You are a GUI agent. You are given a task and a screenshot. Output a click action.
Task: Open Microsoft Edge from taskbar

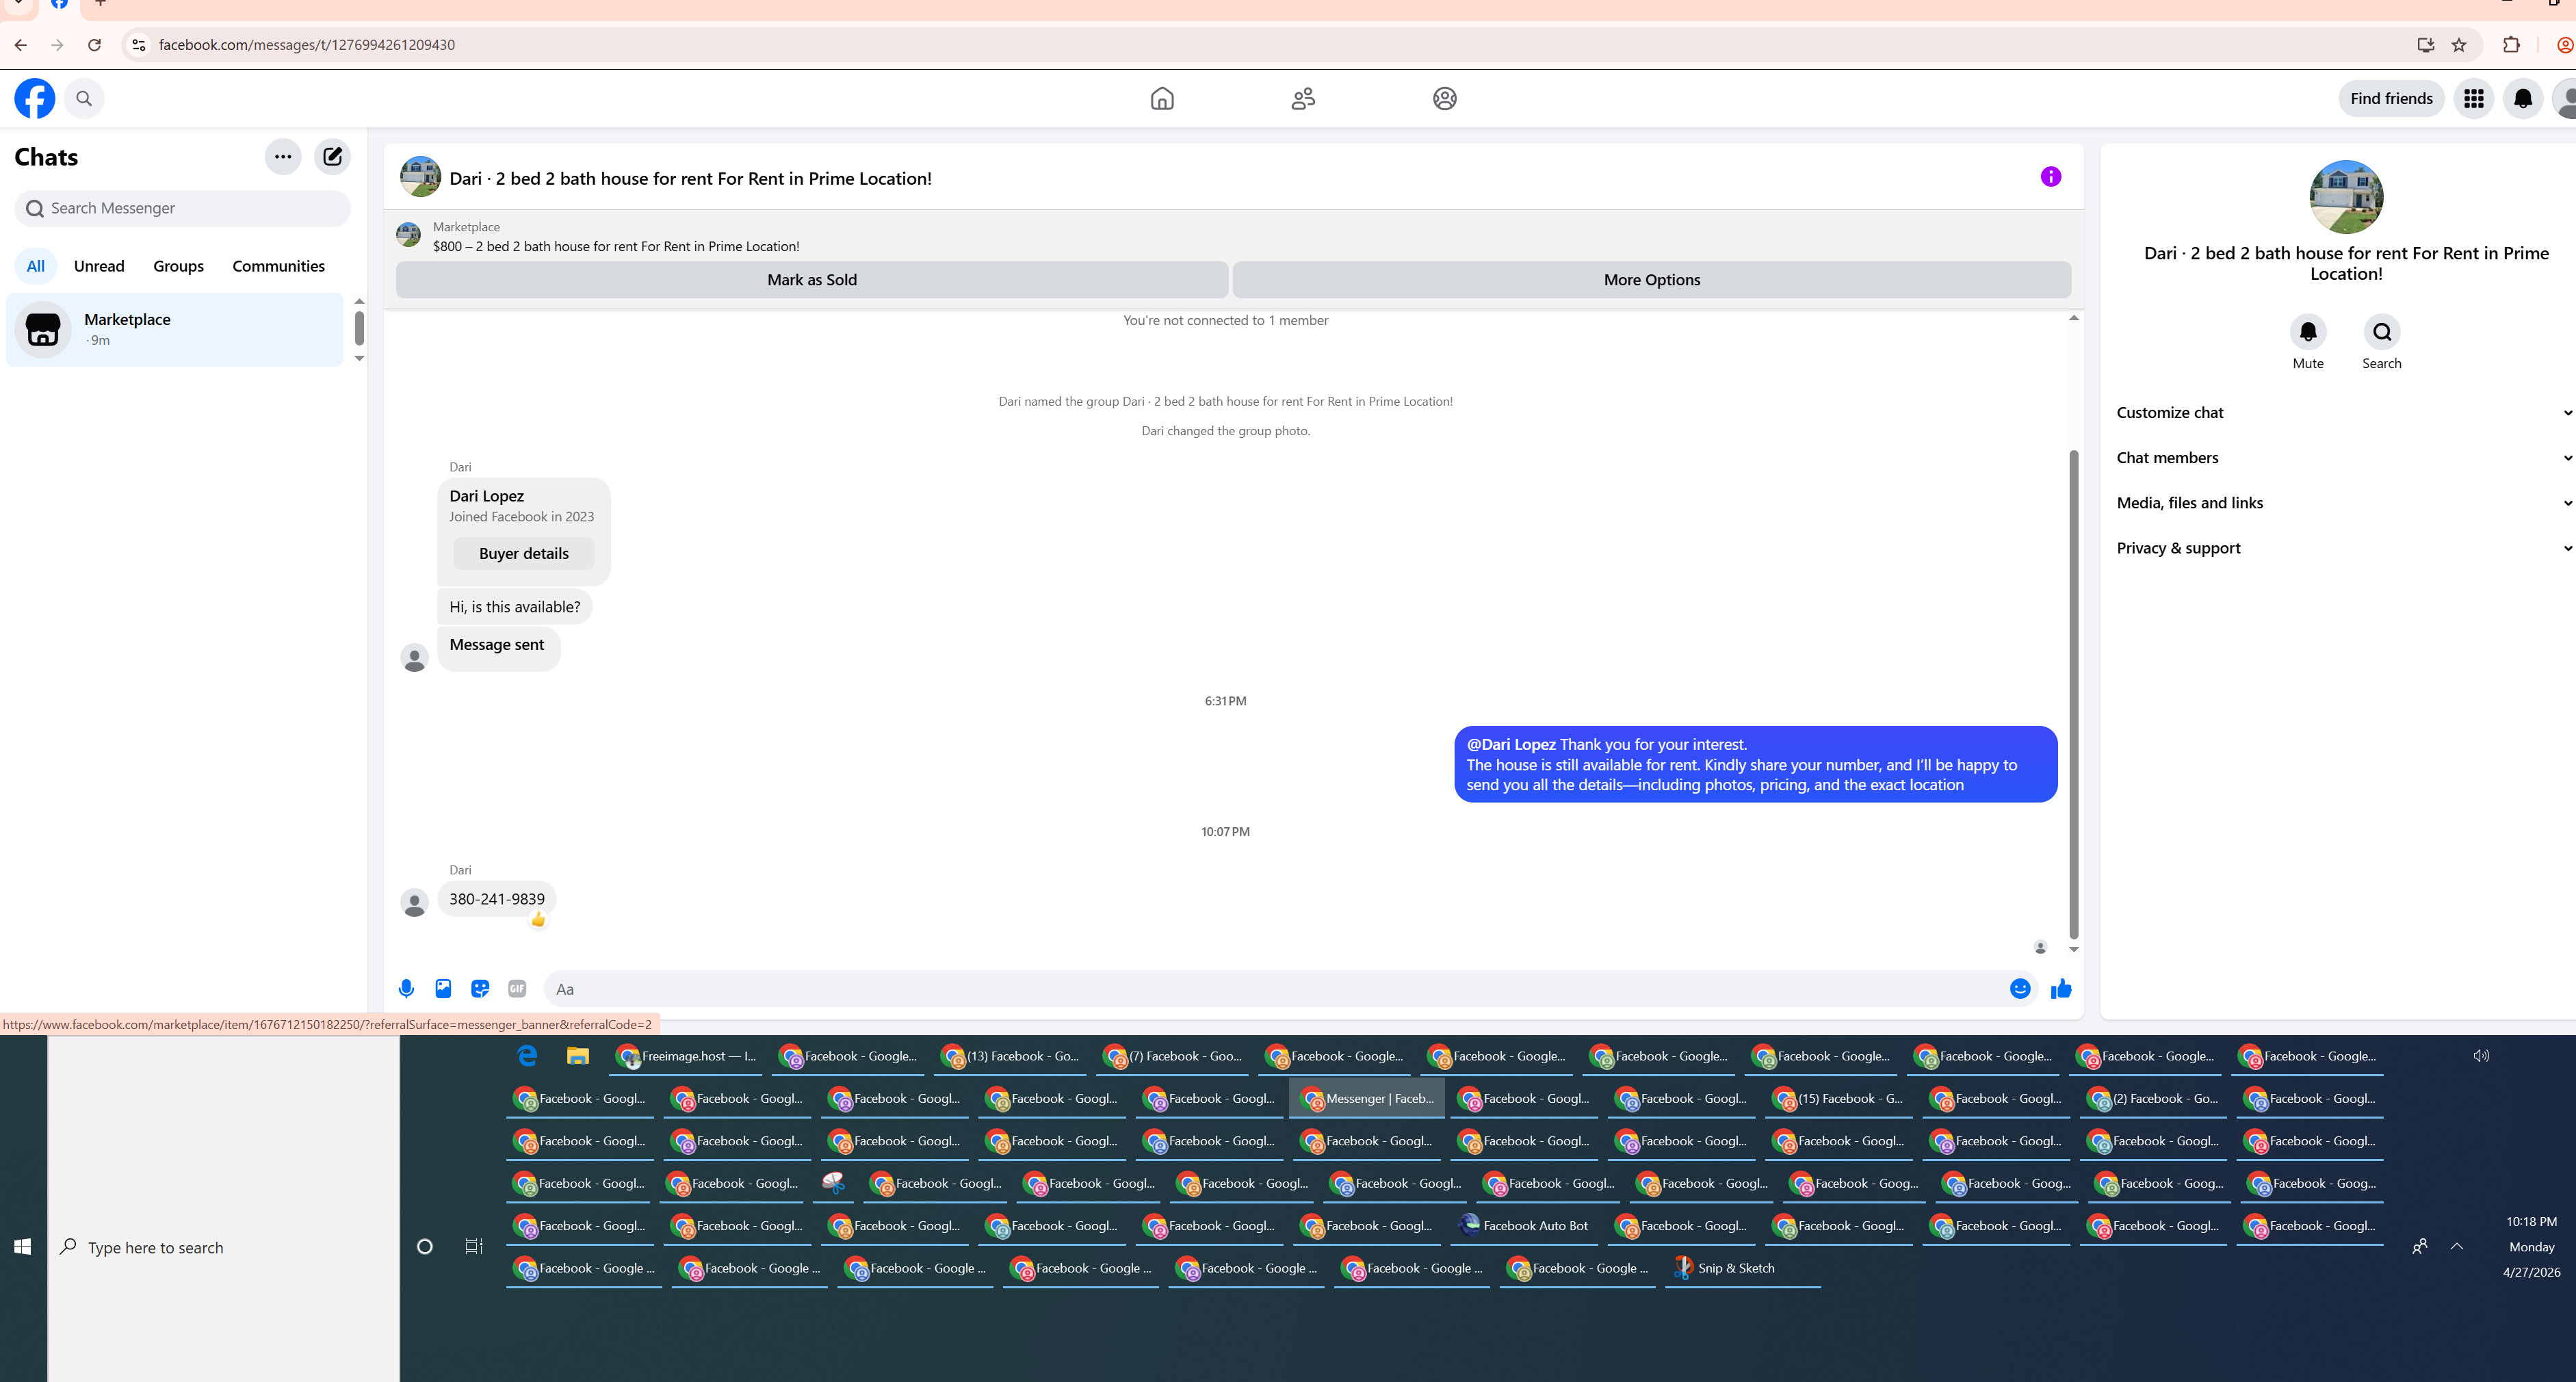click(x=527, y=1055)
